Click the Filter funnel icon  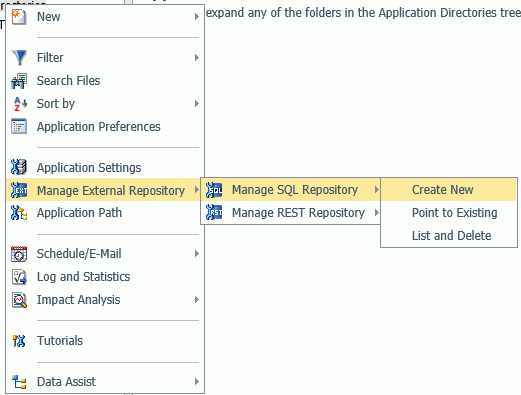coord(19,58)
